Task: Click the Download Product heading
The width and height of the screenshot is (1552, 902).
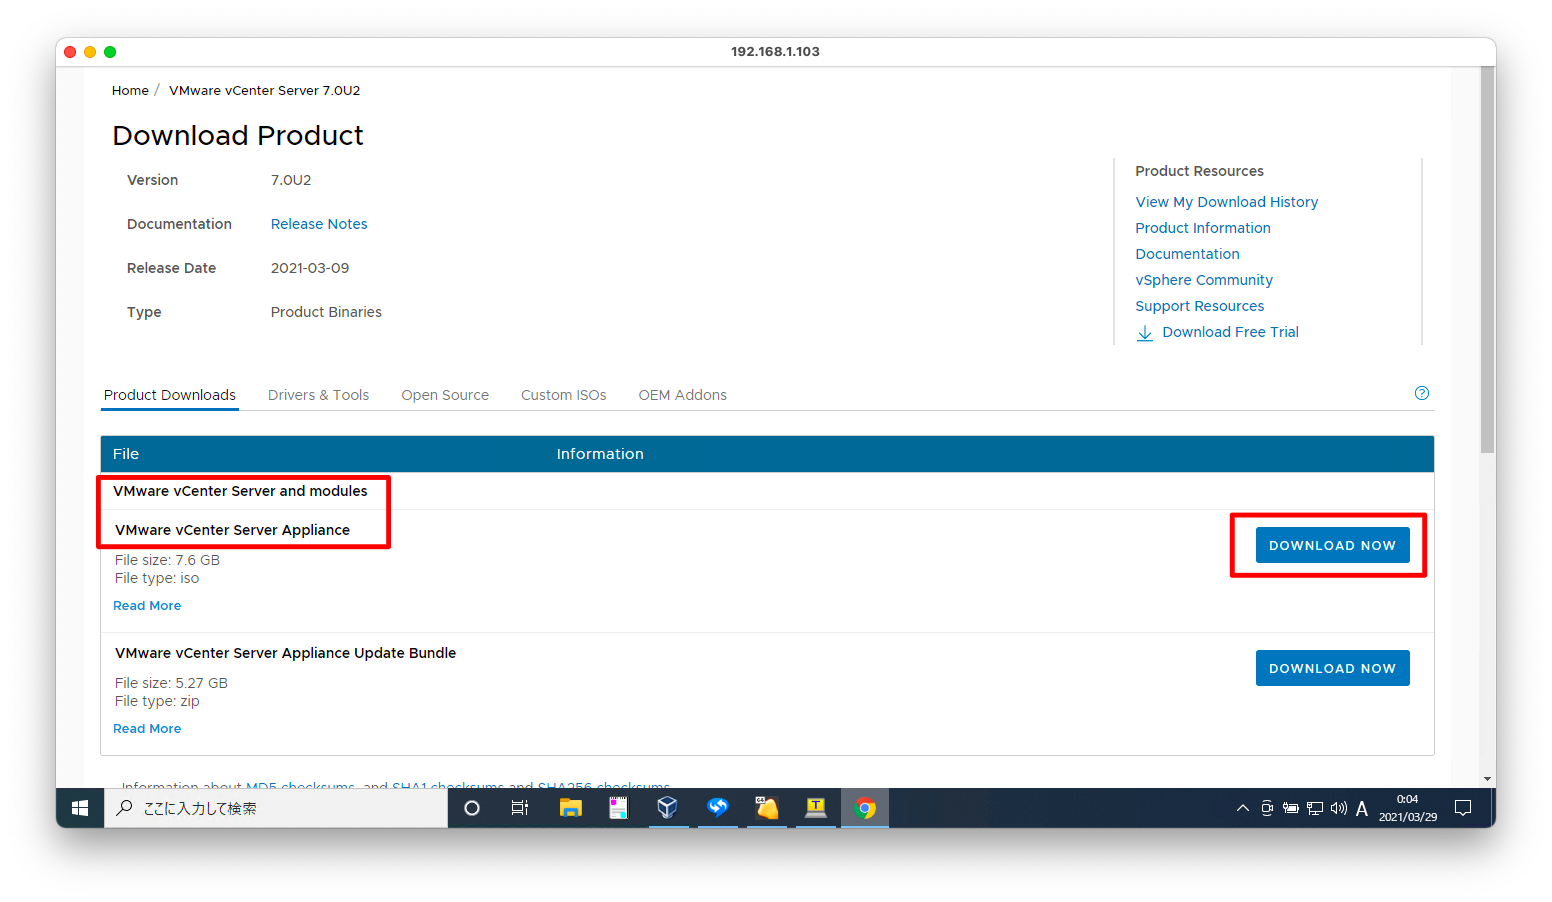Action: 238,135
